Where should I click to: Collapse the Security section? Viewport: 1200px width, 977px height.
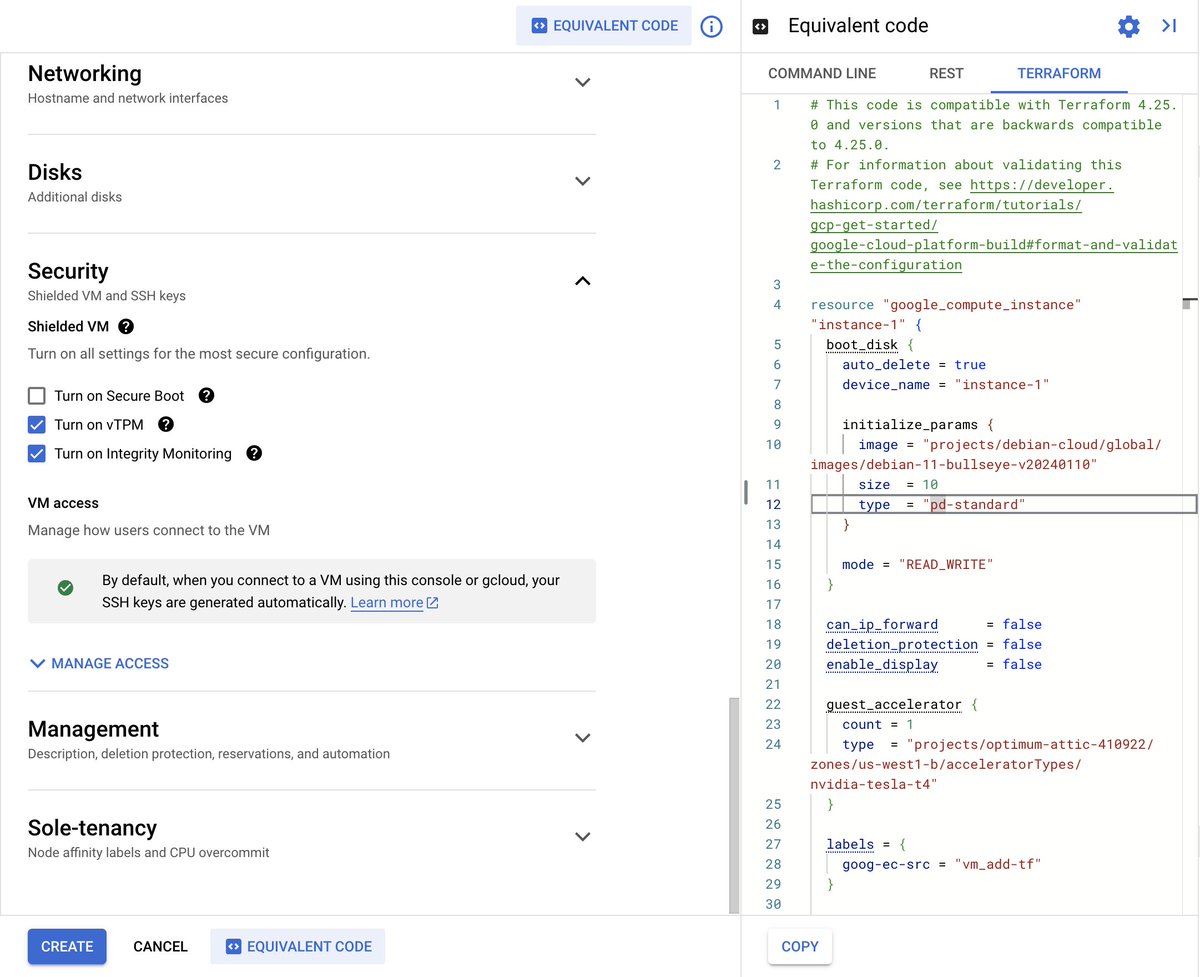[583, 281]
